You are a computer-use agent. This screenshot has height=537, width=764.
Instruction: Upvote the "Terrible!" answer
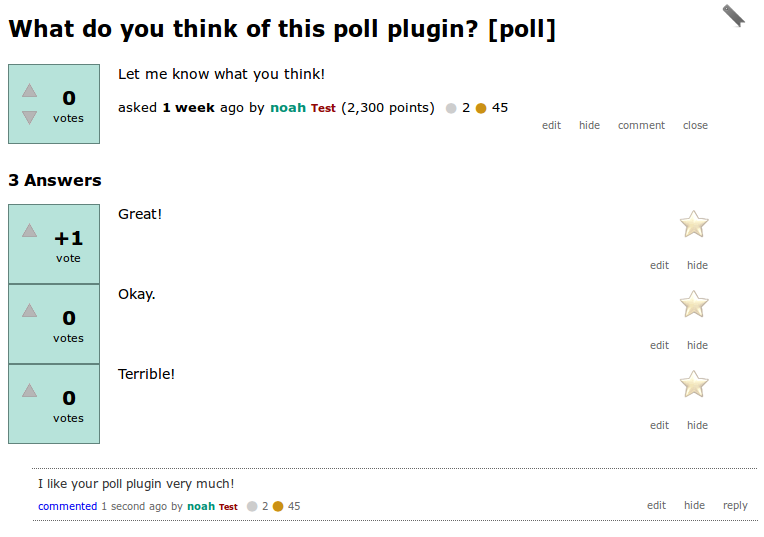pos(30,391)
